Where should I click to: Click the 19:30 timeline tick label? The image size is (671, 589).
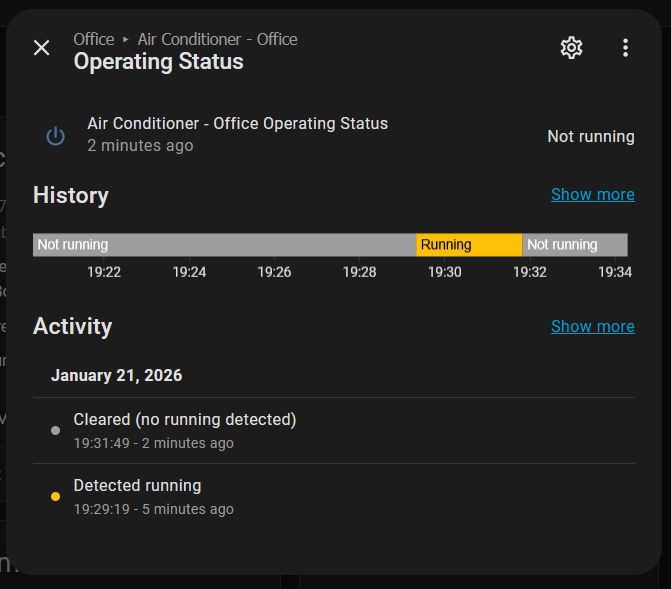445,272
